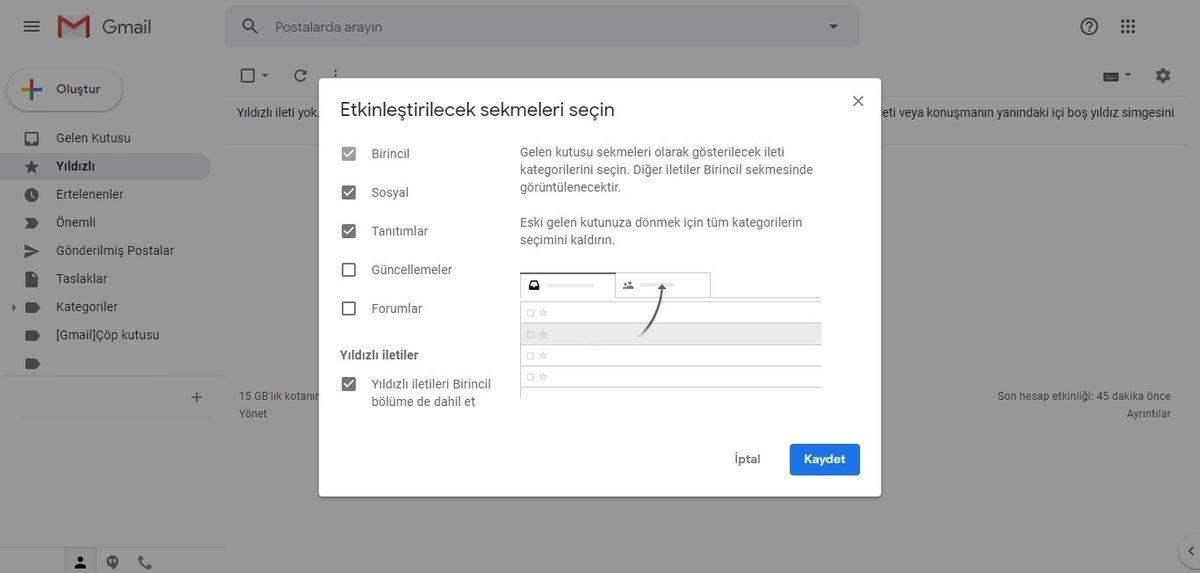Open the Hangouts conversations bubble icon
The height and width of the screenshot is (573, 1200).
pos(112,562)
